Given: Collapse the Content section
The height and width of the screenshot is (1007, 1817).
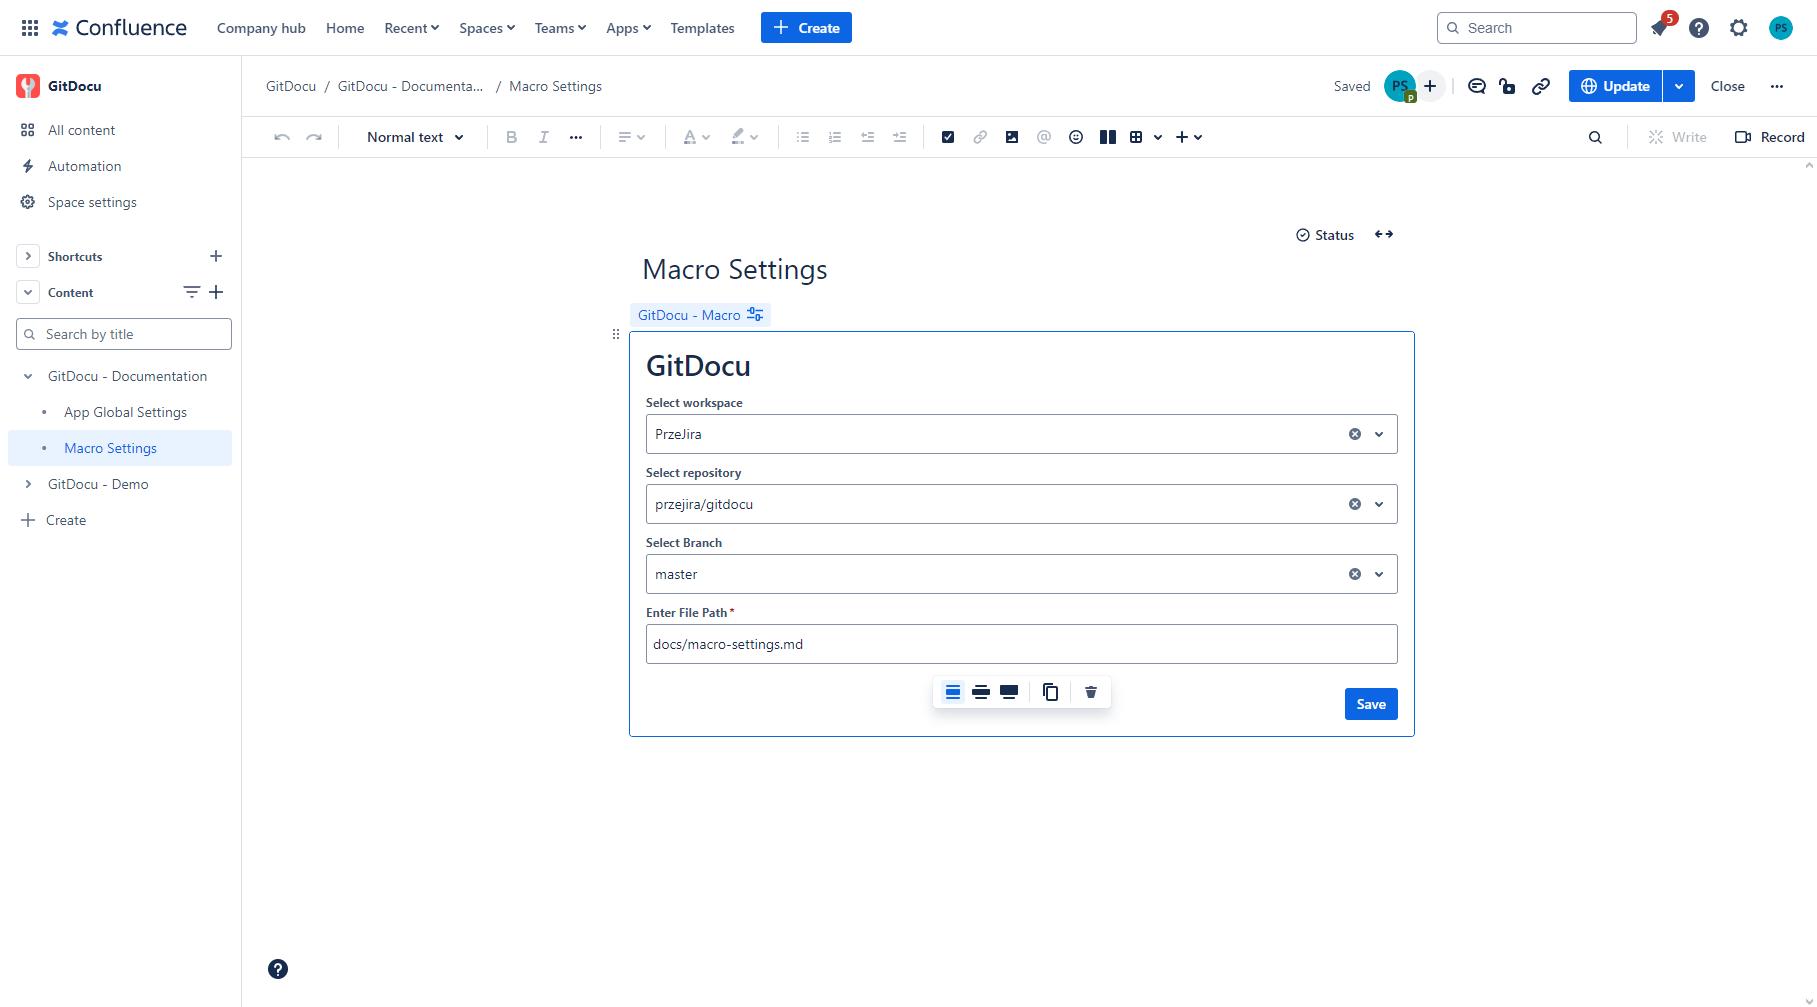Looking at the screenshot, I should (28, 292).
